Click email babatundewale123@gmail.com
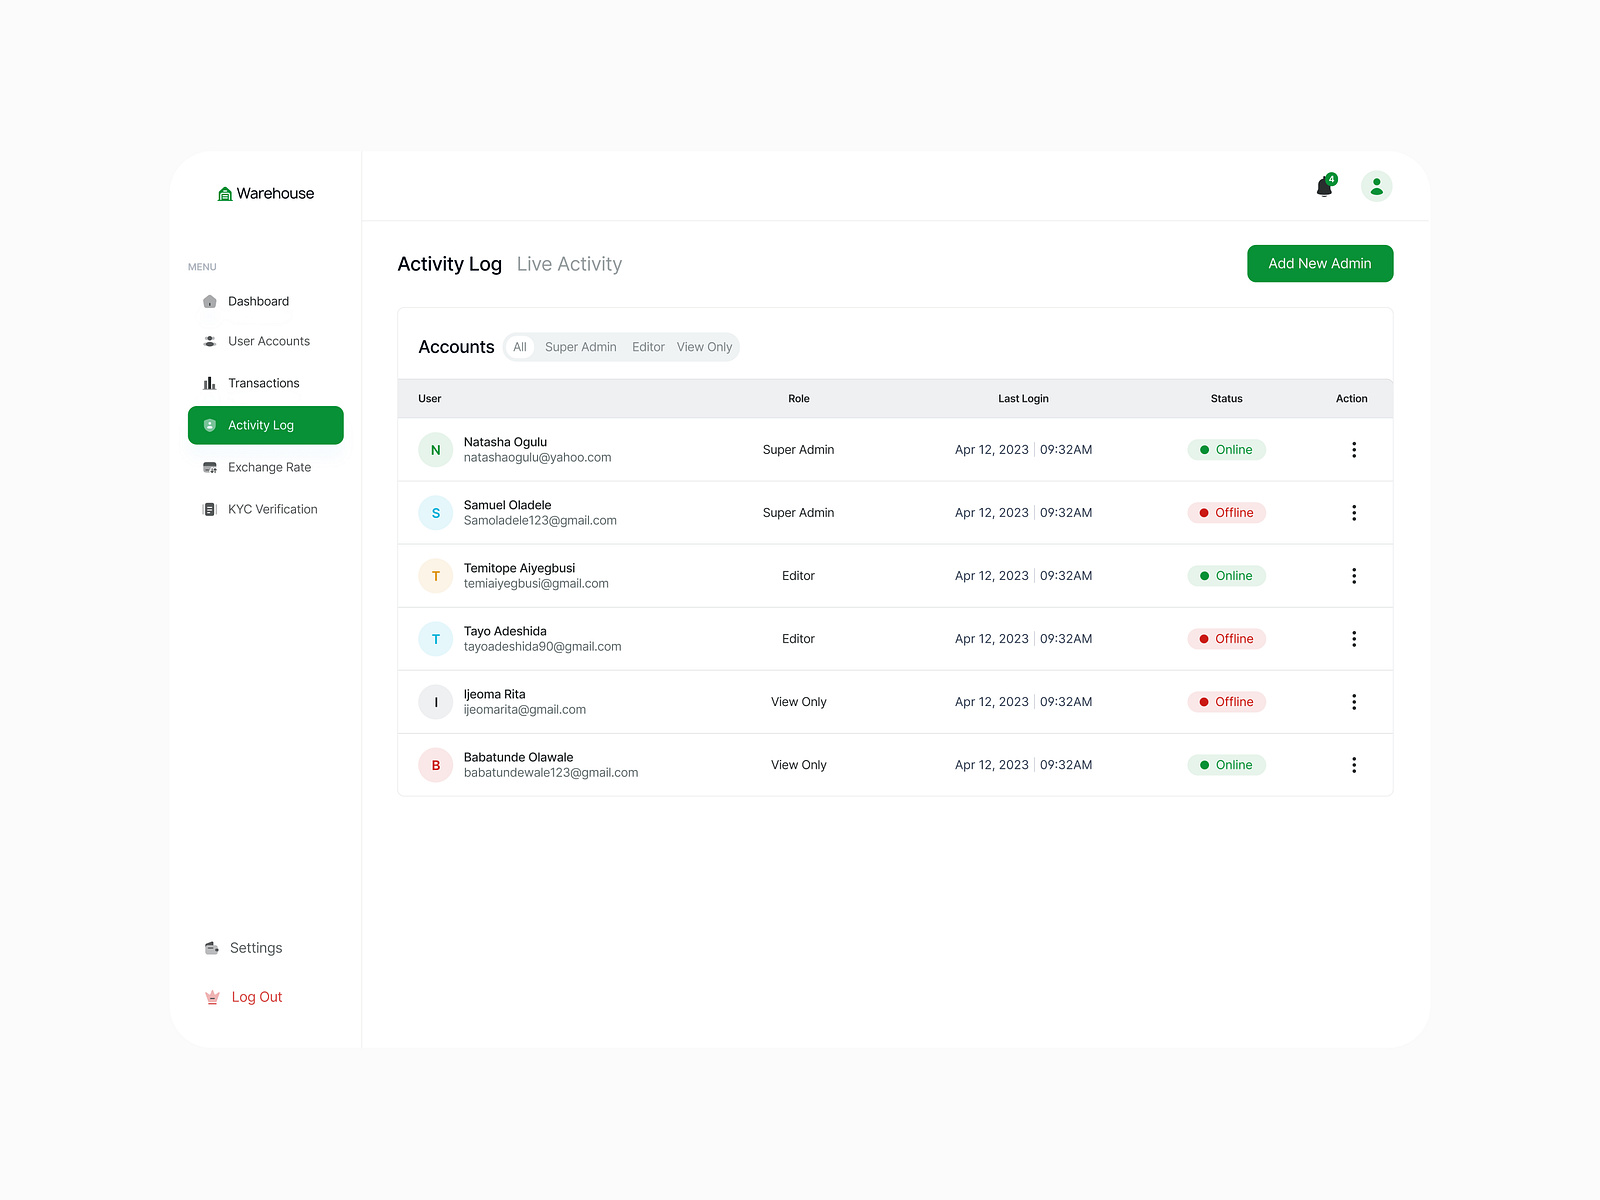This screenshot has width=1600, height=1200. click(551, 773)
